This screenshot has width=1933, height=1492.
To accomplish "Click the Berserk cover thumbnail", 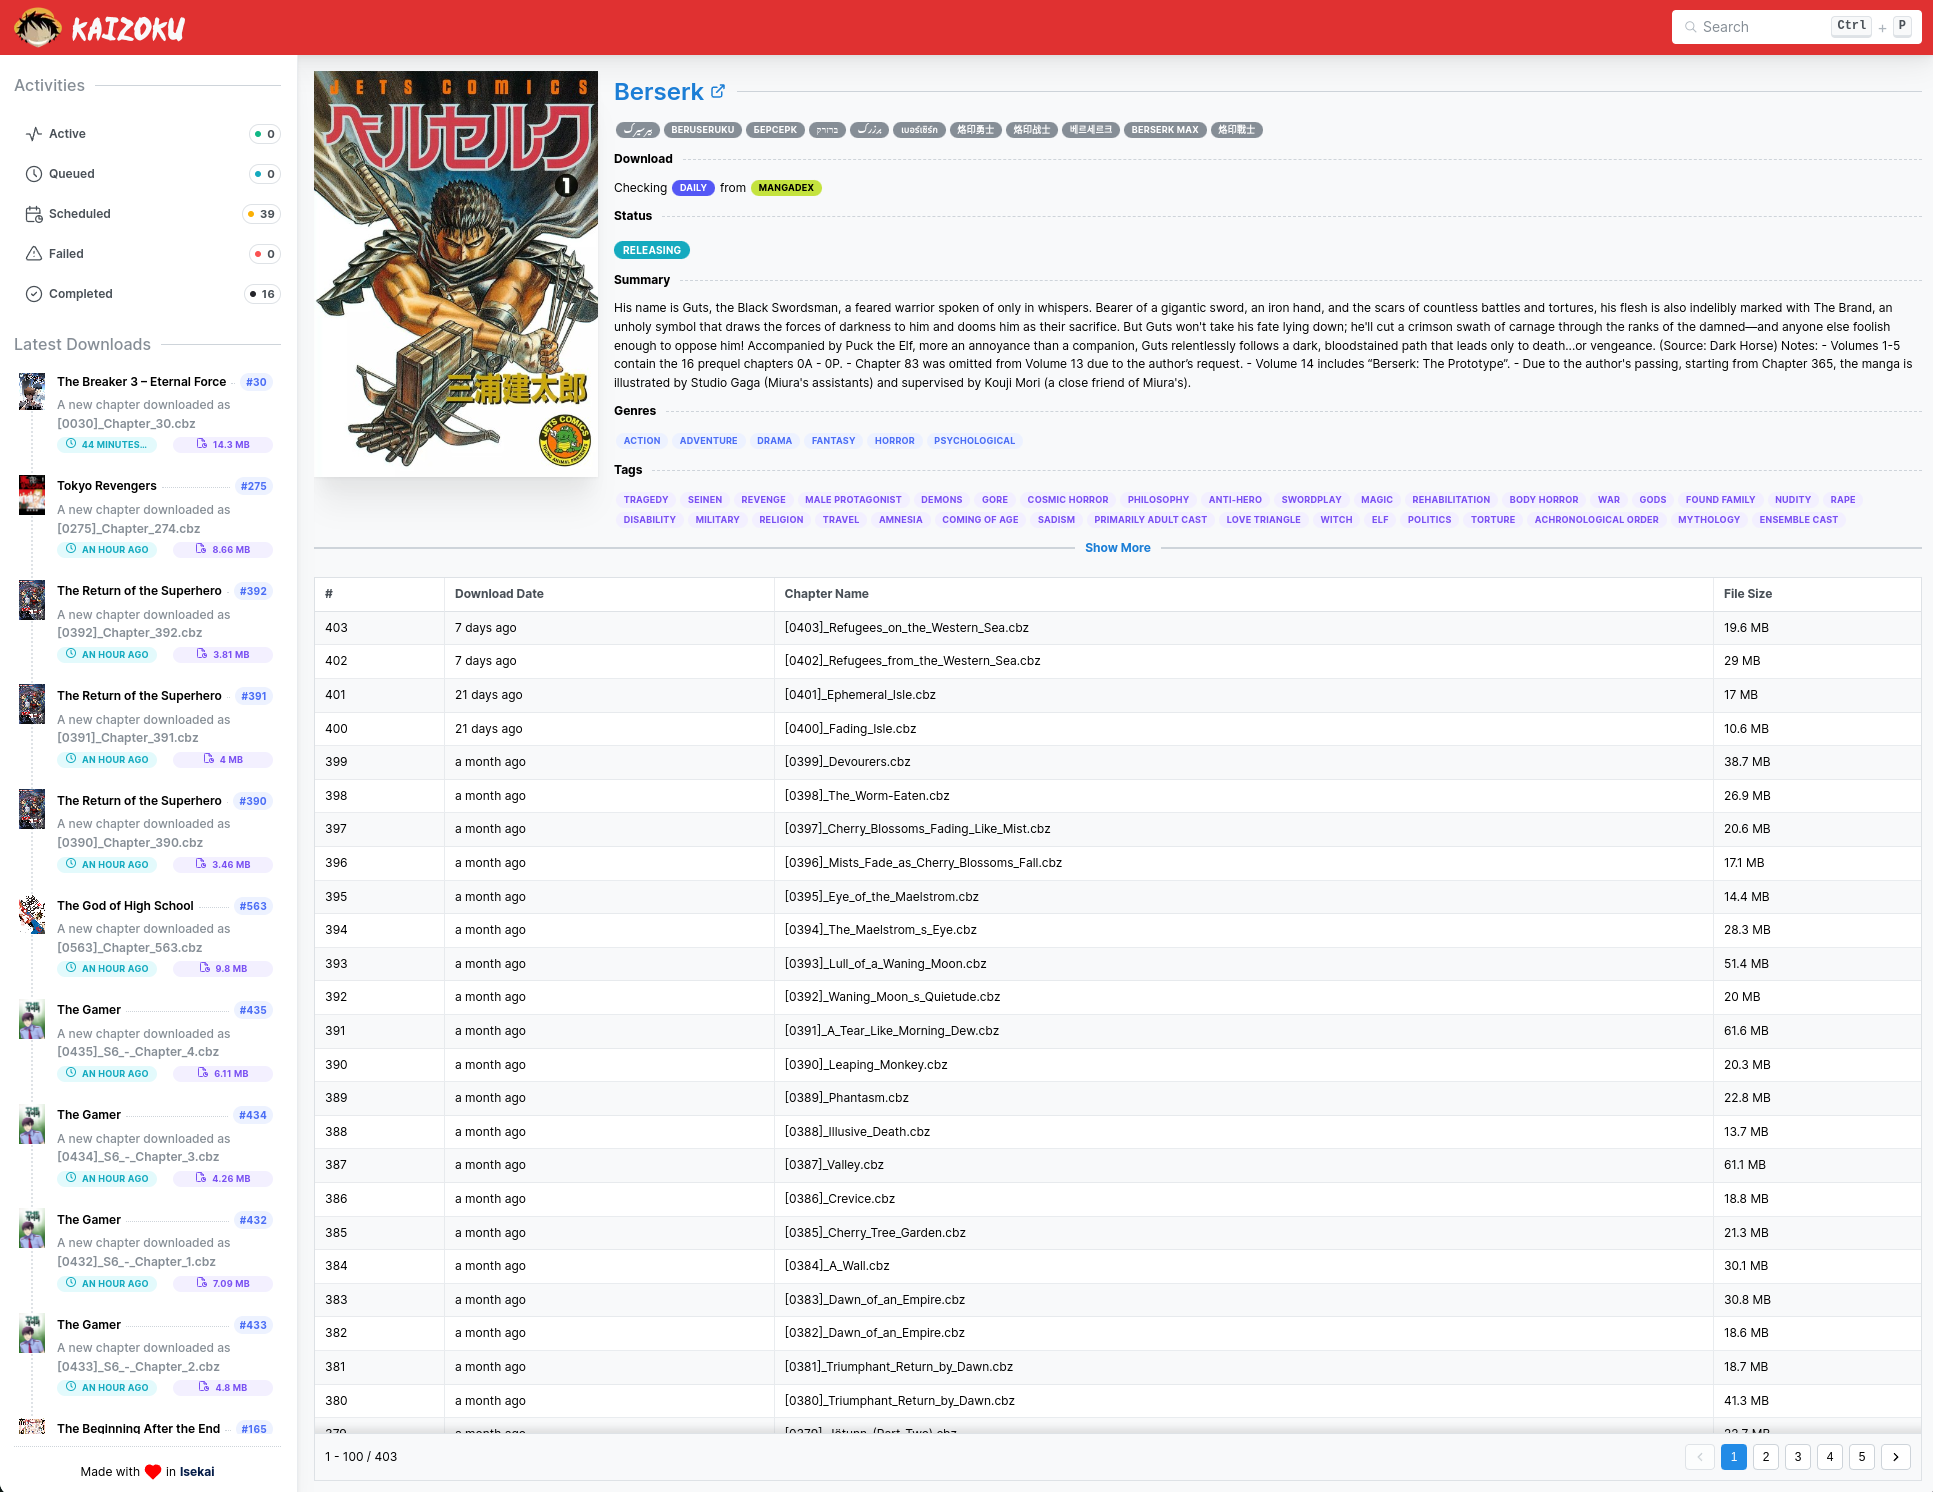I will coord(456,273).
